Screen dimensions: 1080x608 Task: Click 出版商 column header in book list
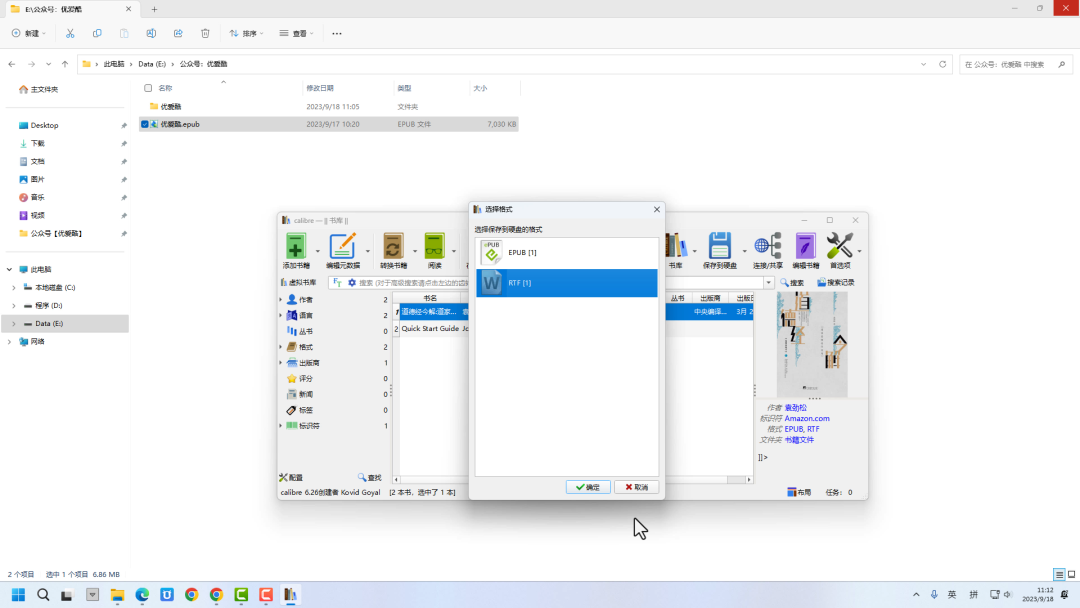[709, 298]
